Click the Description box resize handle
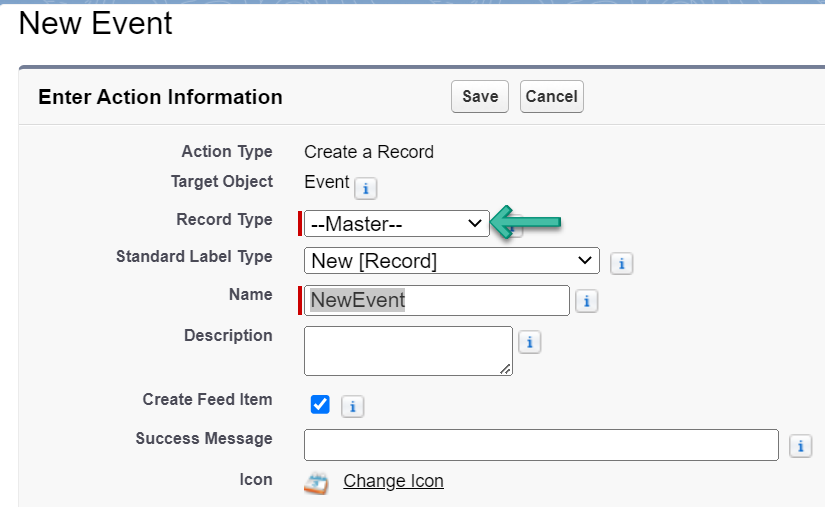The height and width of the screenshot is (507, 825). coord(506,370)
